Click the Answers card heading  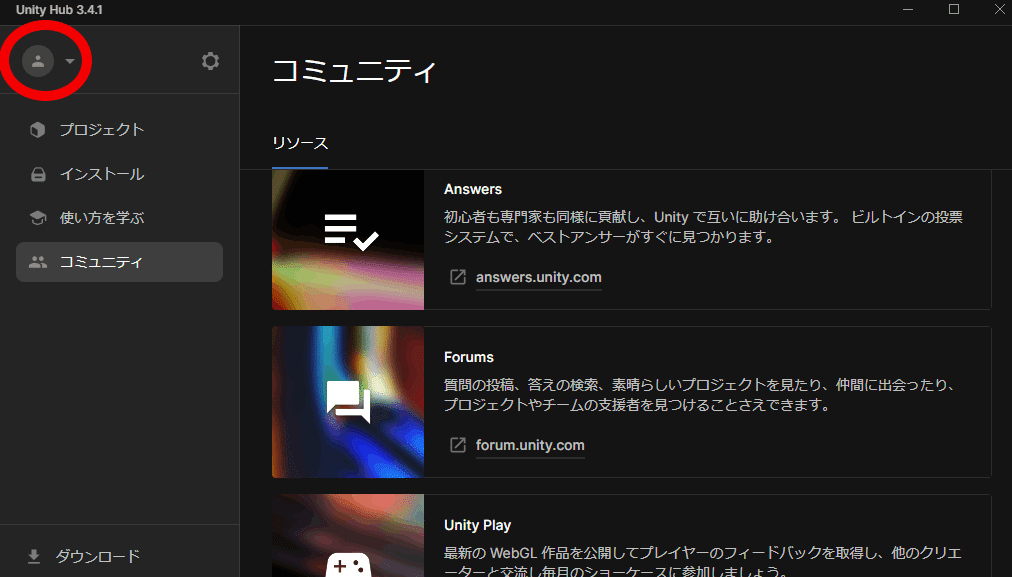[x=473, y=190]
